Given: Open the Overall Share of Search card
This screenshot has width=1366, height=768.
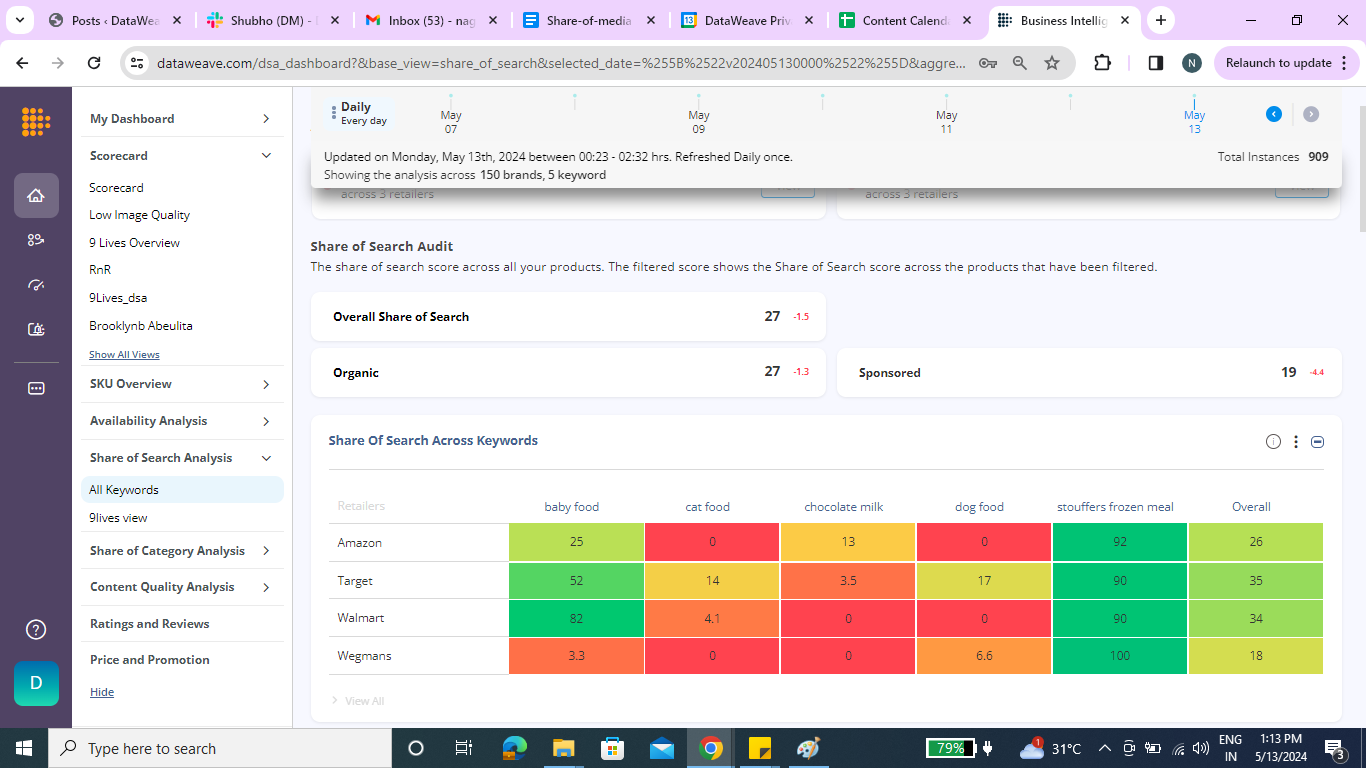Looking at the screenshot, I should click(x=568, y=316).
